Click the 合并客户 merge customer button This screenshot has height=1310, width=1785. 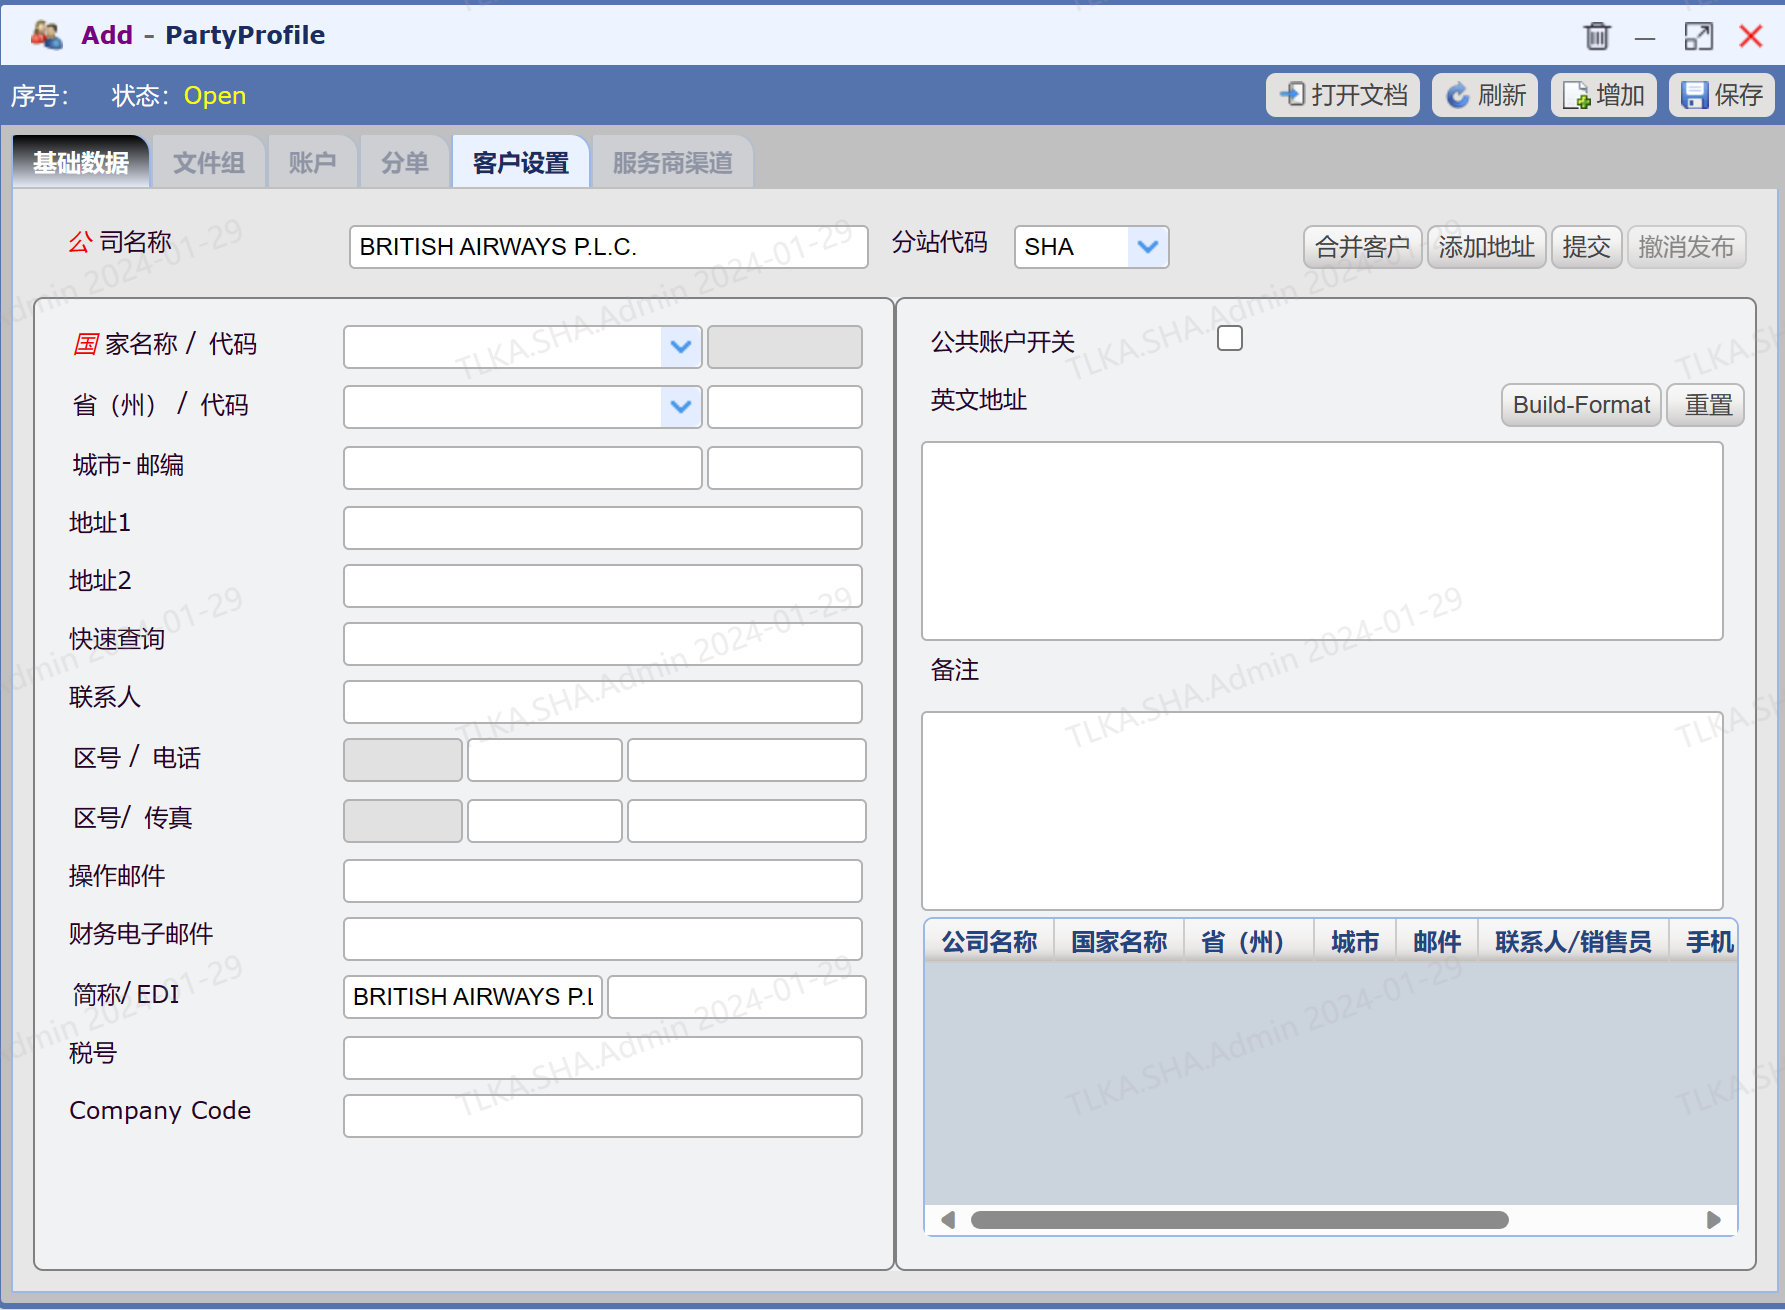coord(1362,247)
